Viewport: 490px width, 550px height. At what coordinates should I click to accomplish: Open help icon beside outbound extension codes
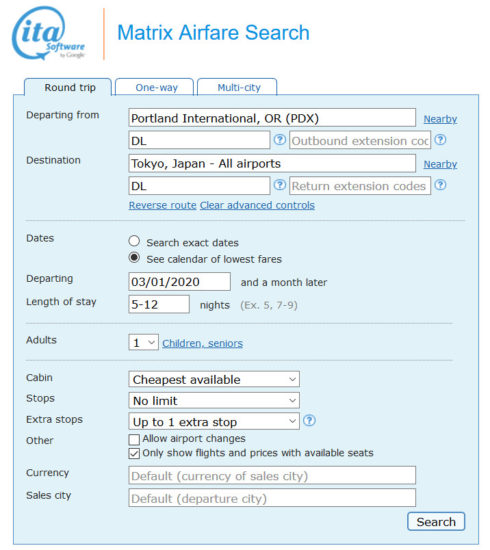pos(440,140)
